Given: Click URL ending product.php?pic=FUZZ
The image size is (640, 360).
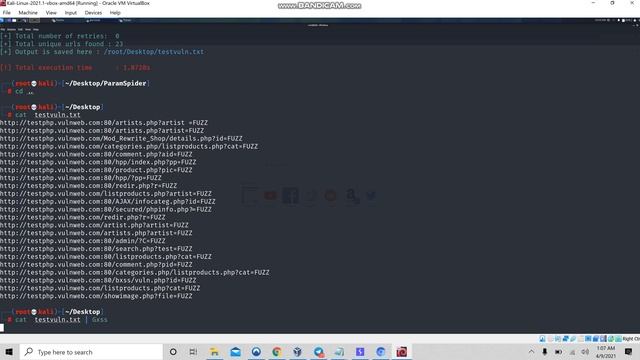Looking at the screenshot, I should coord(96,170).
